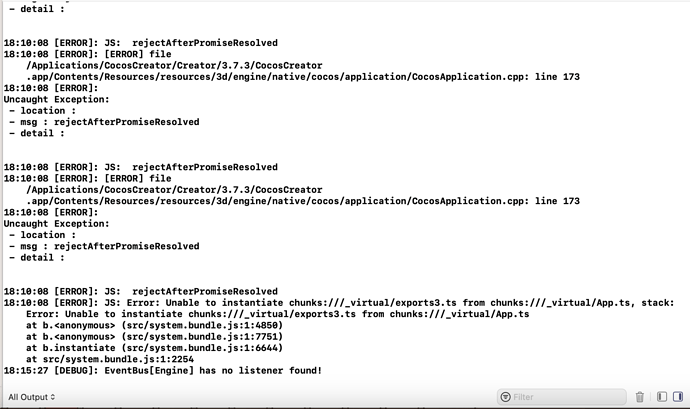Image resolution: width=690 pixels, height=409 pixels.
Task: Click the topmost '- detail :' line
Action: point(37,9)
